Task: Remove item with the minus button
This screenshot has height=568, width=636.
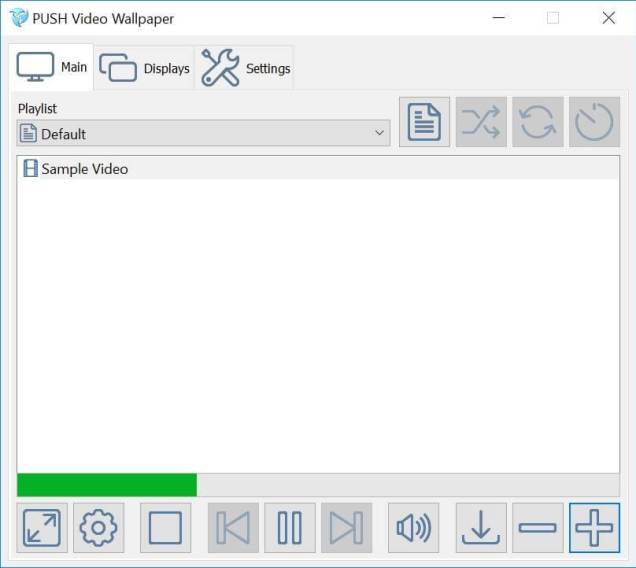Action: tap(537, 528)
